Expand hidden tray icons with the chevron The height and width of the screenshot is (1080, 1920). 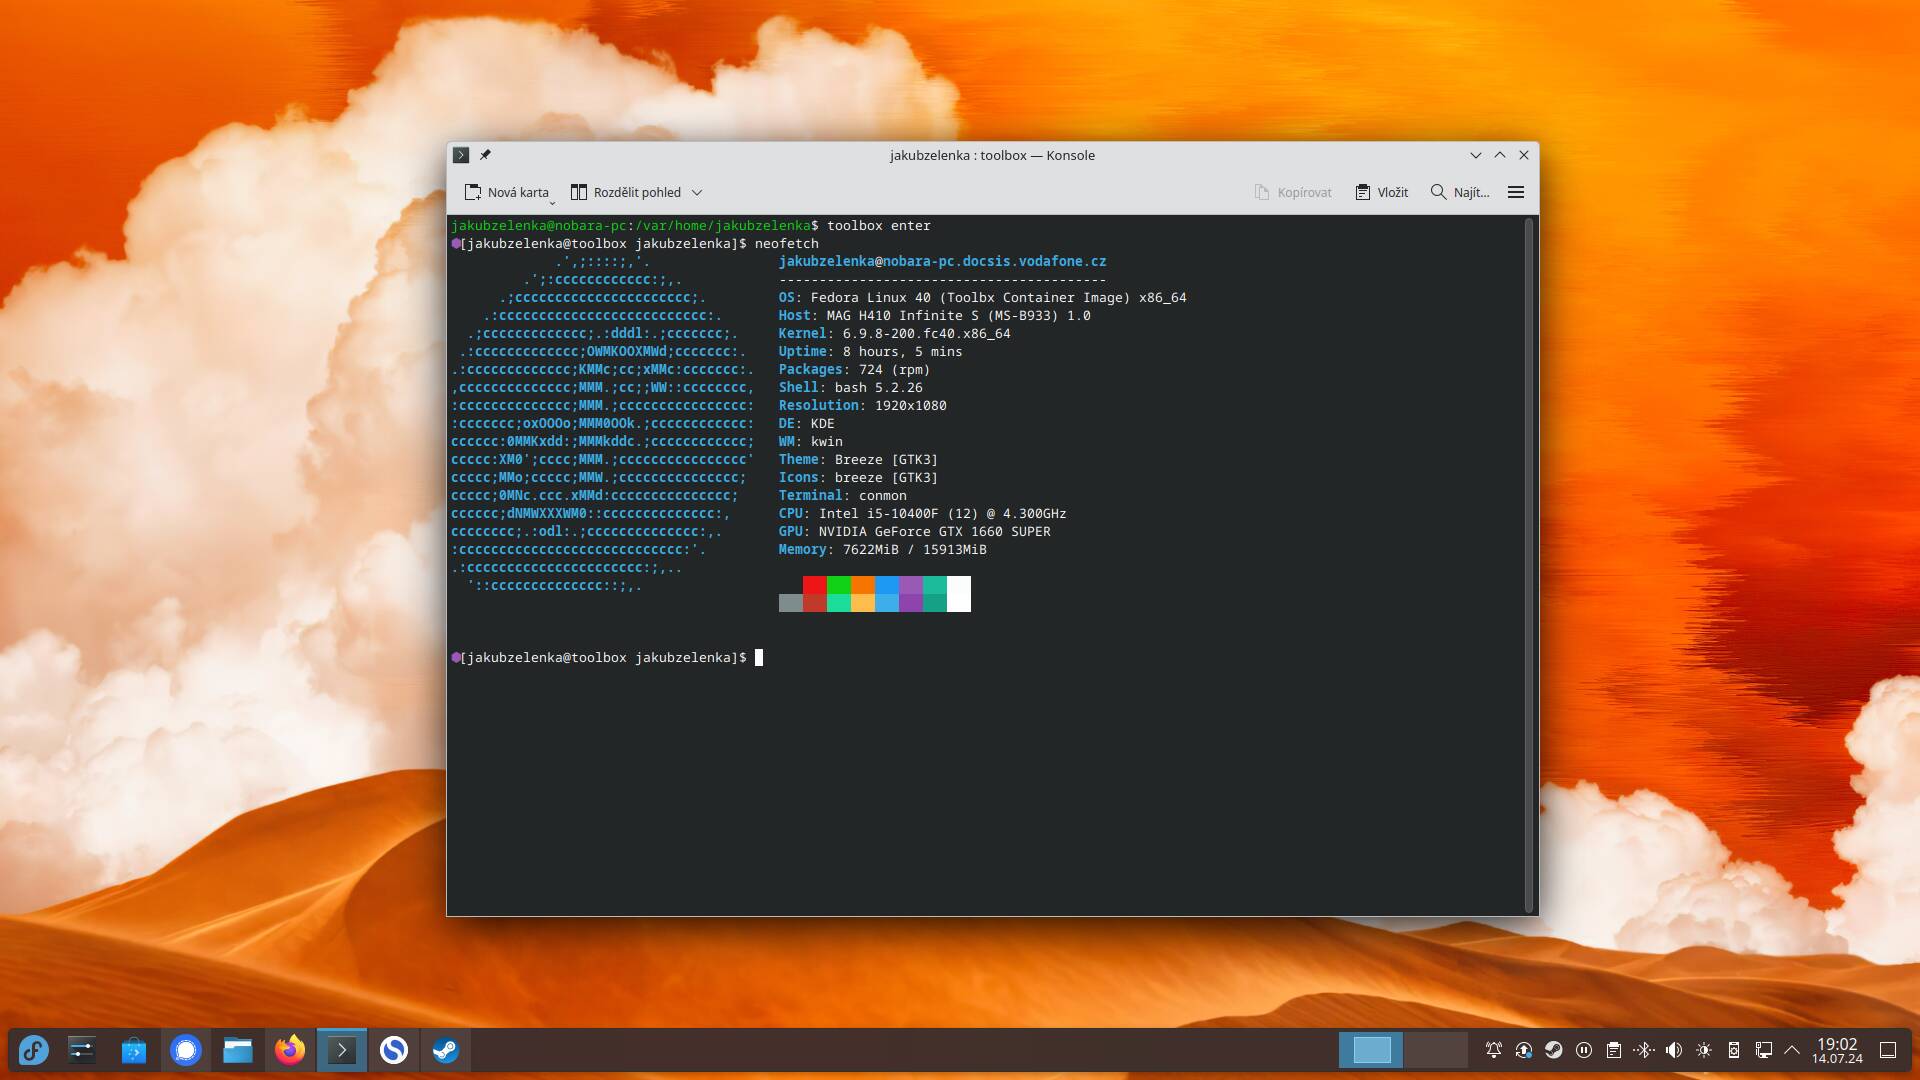pyautogui.click(x=1792, y=1051)
